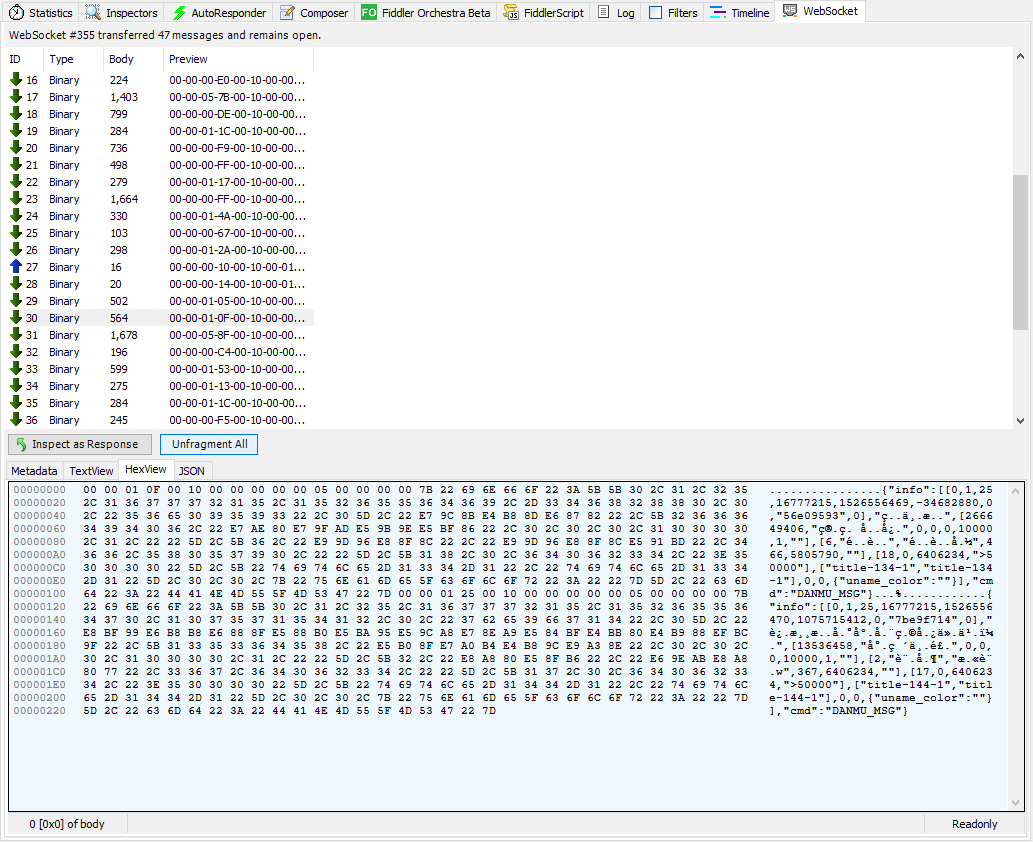The image size is (1033, 842).
Task: Sort messages by the Type column header
Action: point(62,59)
